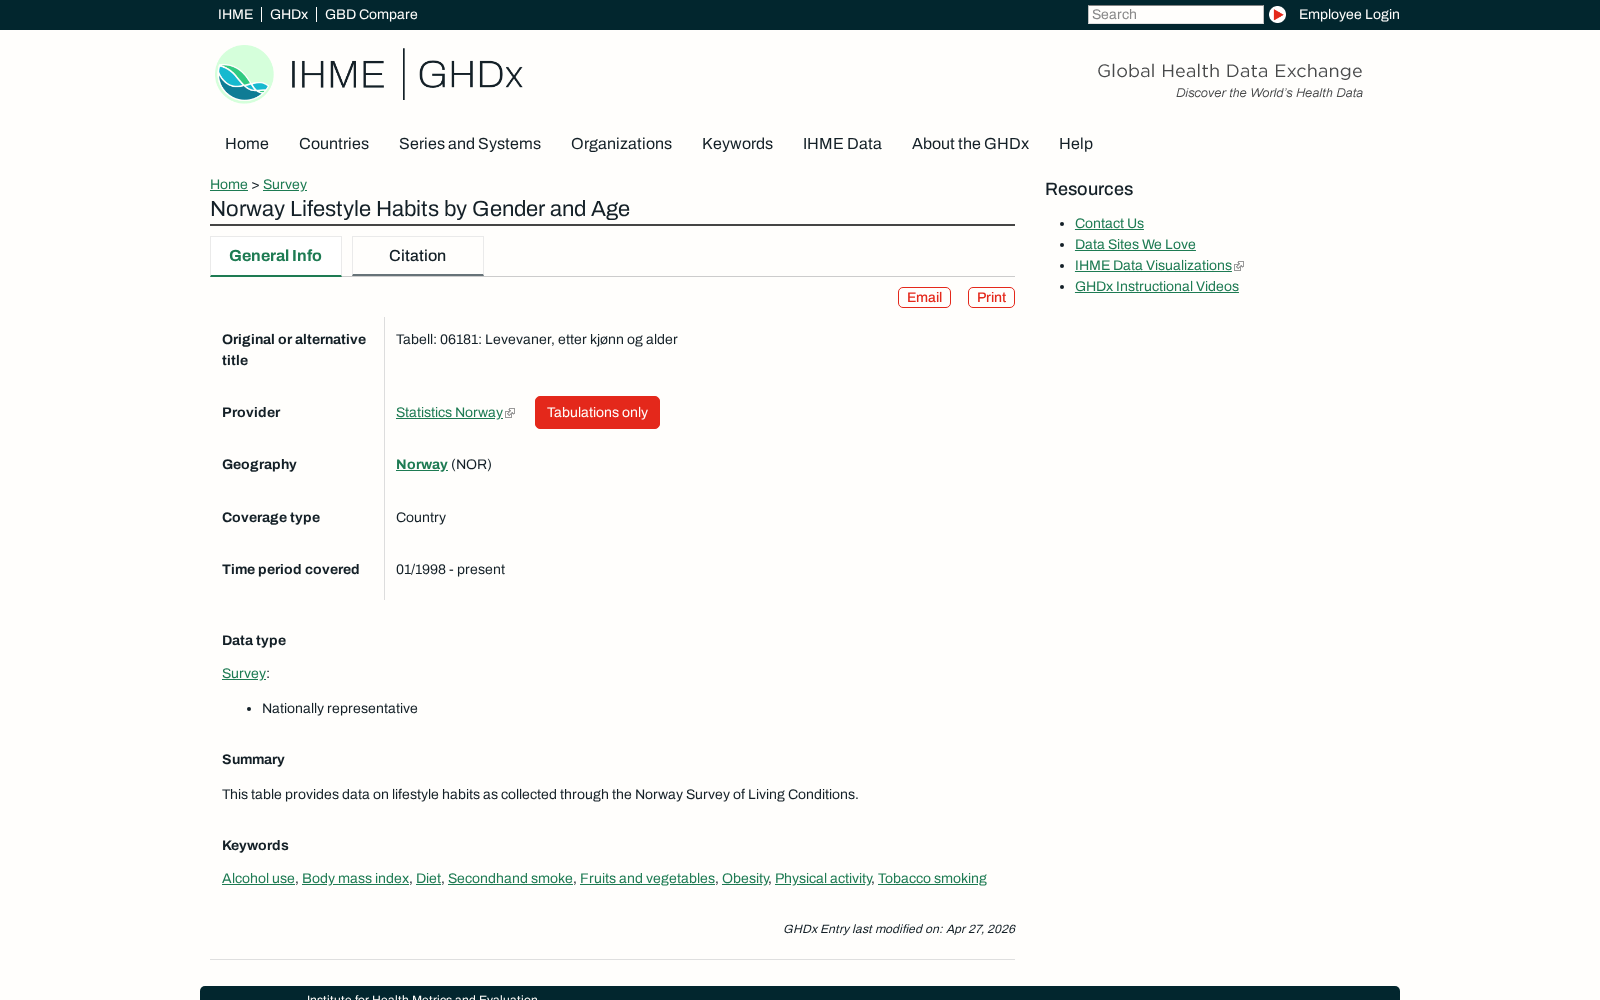Open Alcohol use keyword link
This screenshot has width=1600, height=1000.
click(x=258, y=879)
